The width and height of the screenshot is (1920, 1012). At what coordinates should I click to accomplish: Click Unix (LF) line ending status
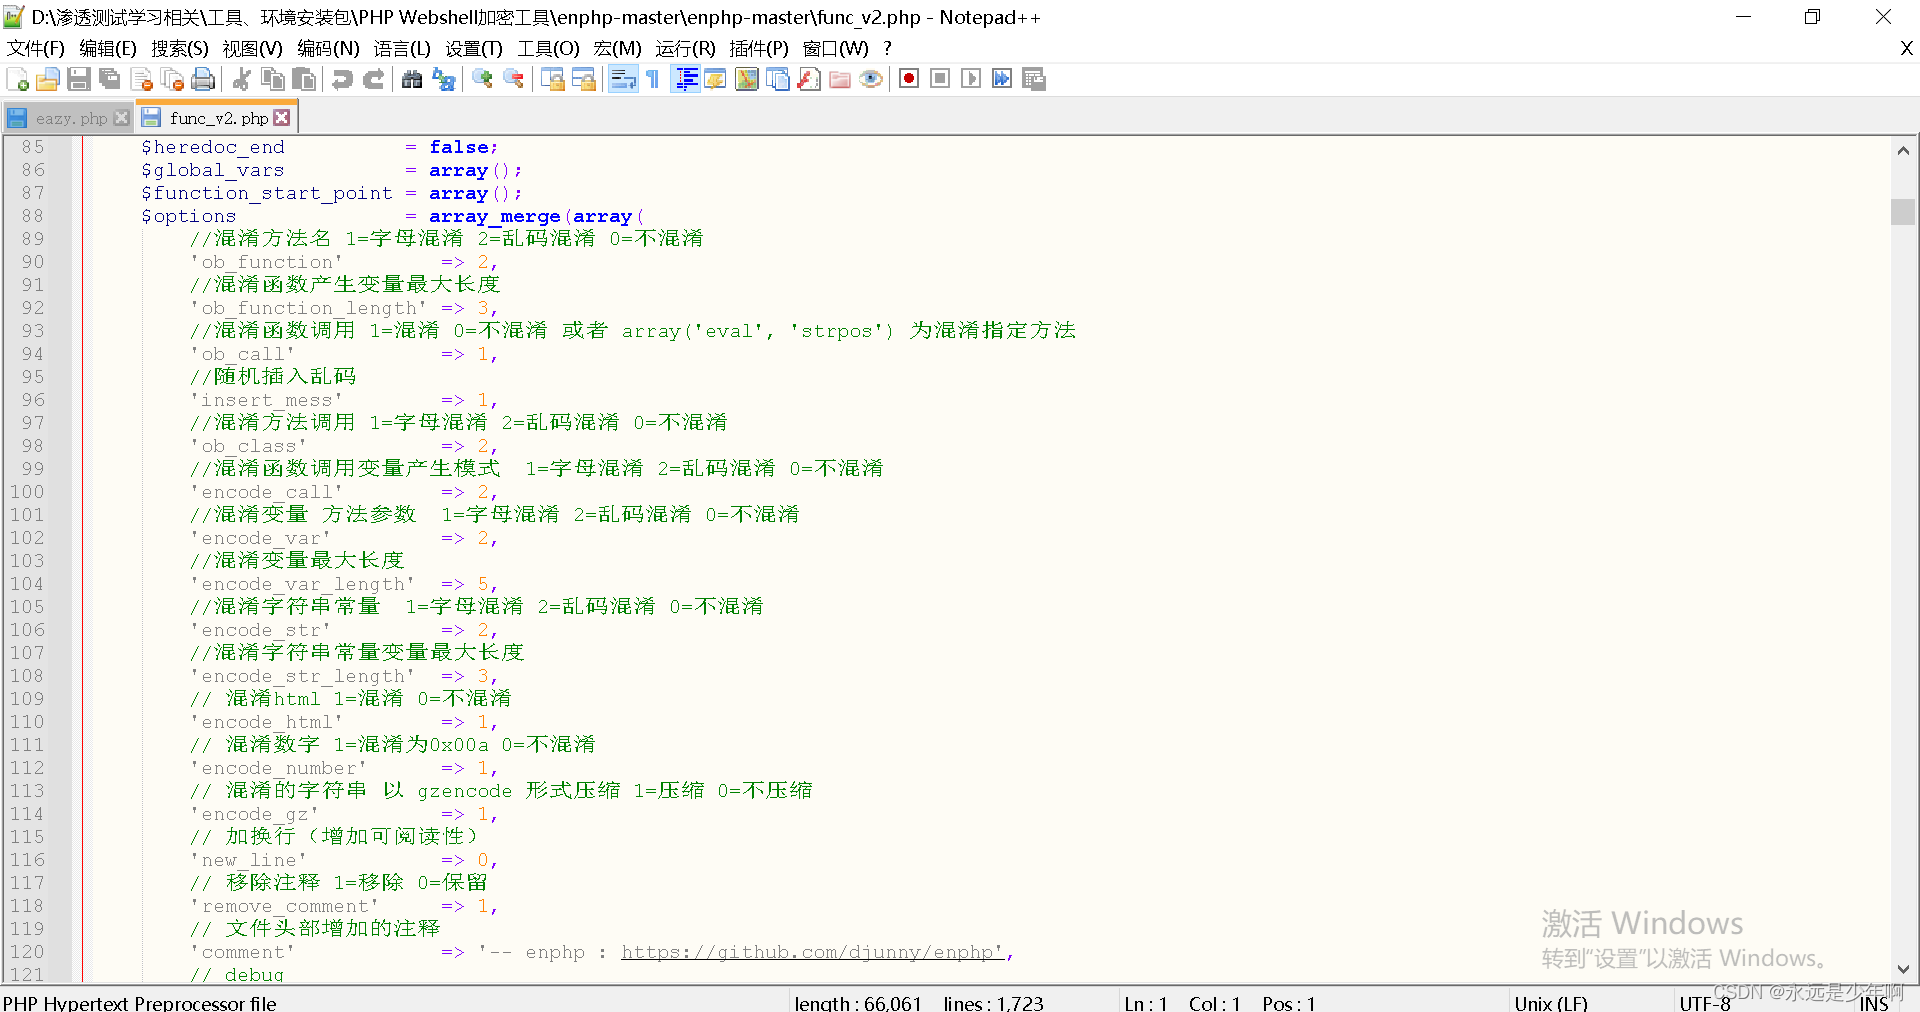click(1551, 1002)
